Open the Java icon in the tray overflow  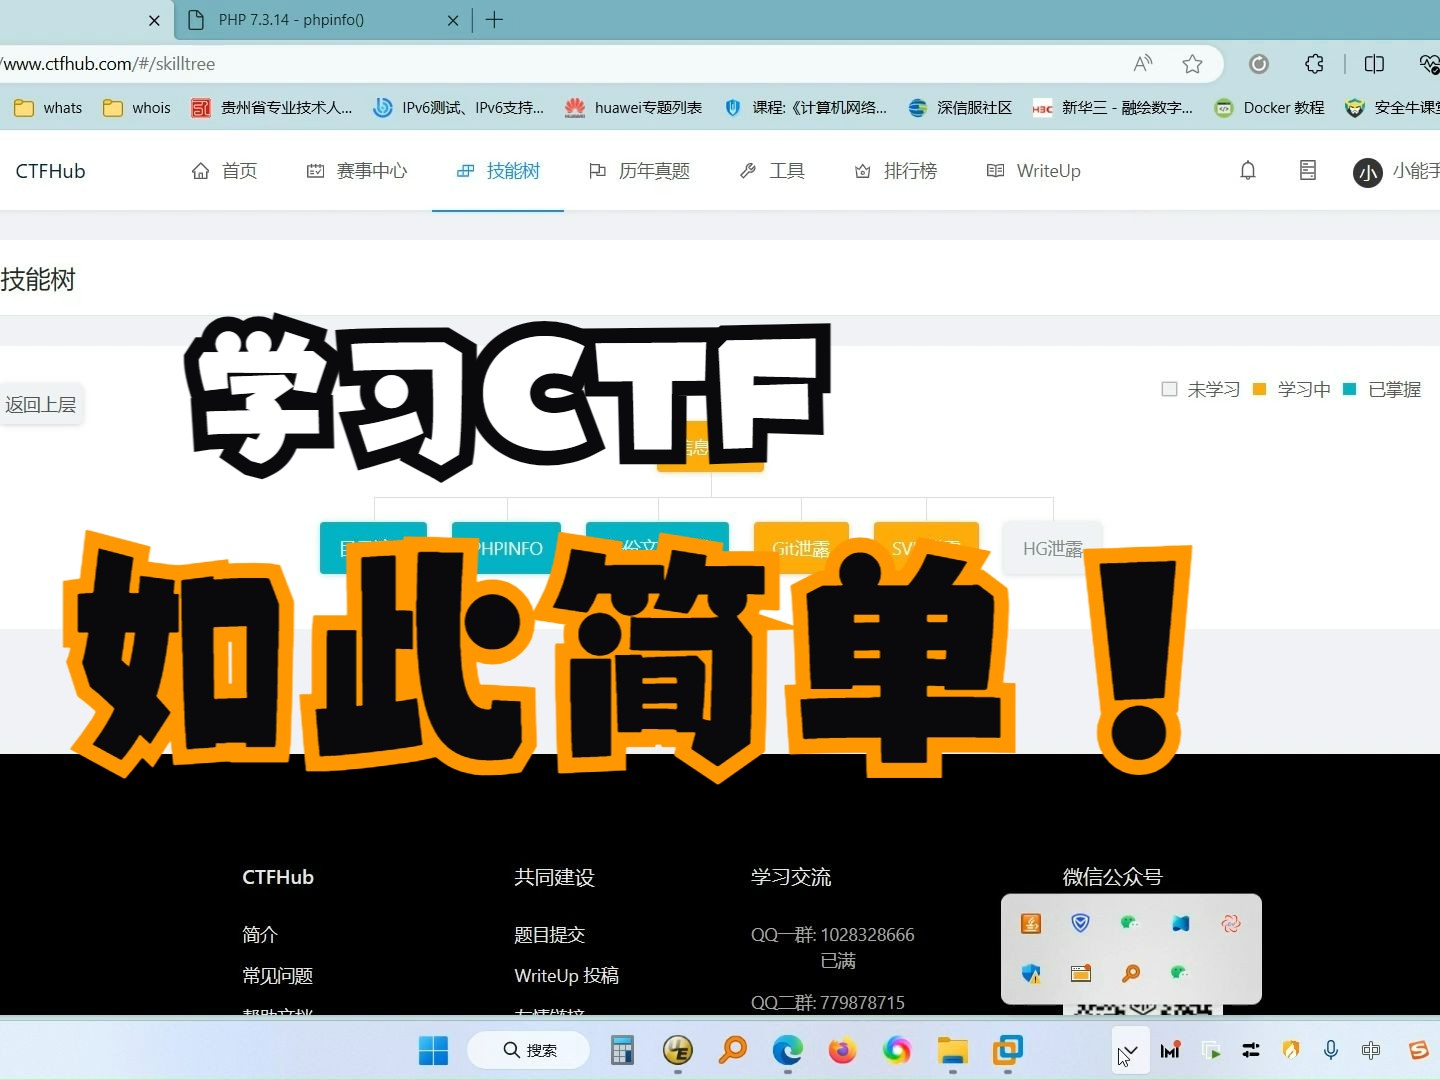click(x=1031, y=924)
